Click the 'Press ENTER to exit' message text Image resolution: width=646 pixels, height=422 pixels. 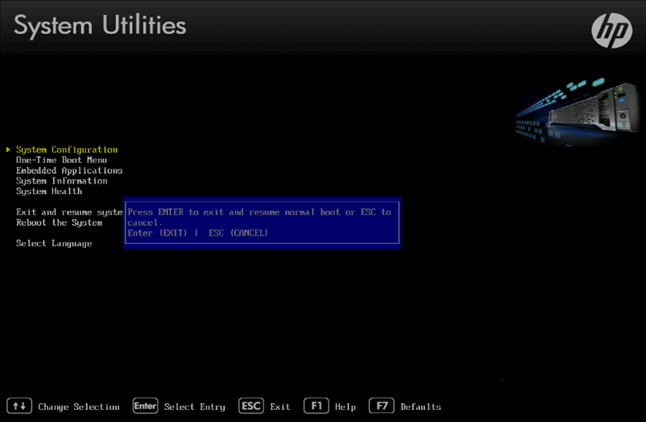tap(260, 217)
